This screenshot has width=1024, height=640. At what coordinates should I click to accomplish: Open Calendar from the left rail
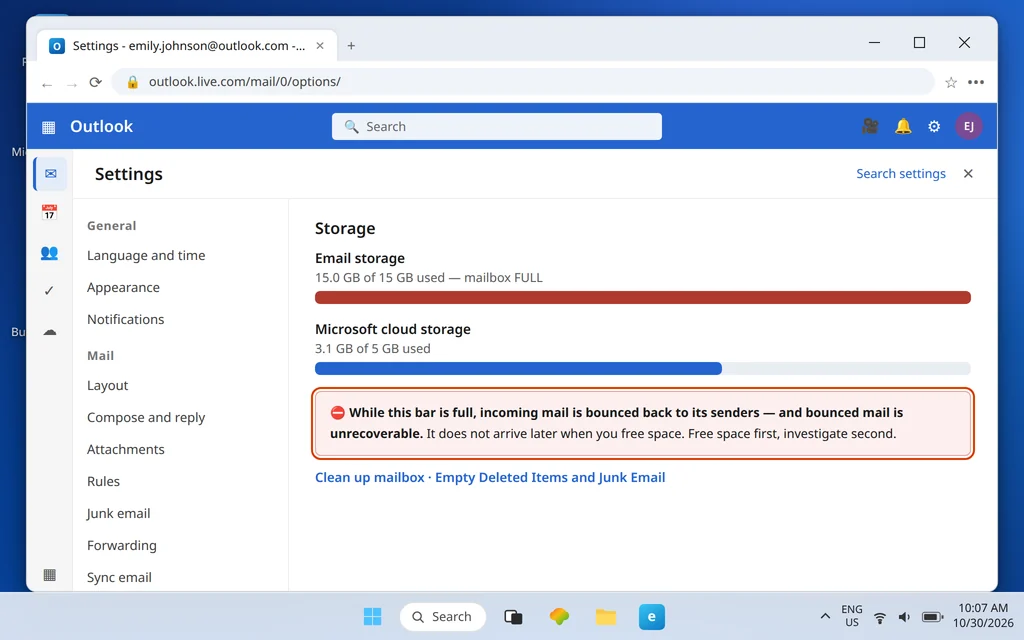(x=49, y=212)
